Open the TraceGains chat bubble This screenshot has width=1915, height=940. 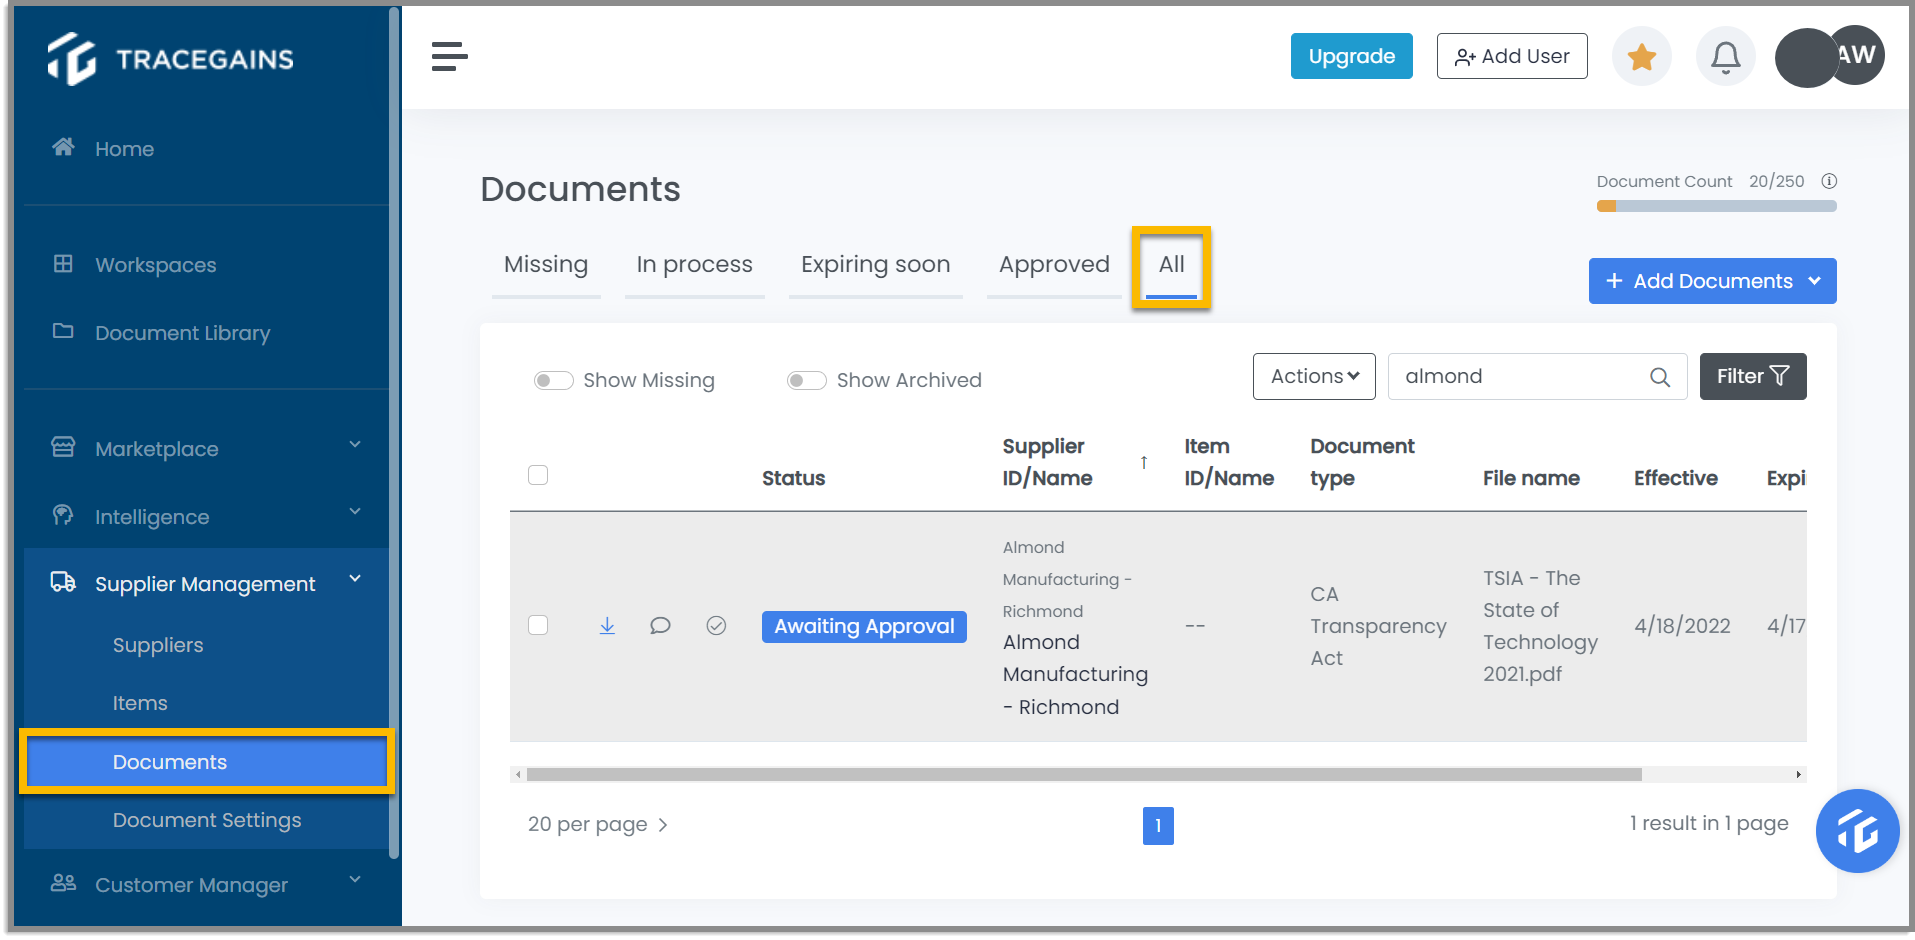(1856, 831)
